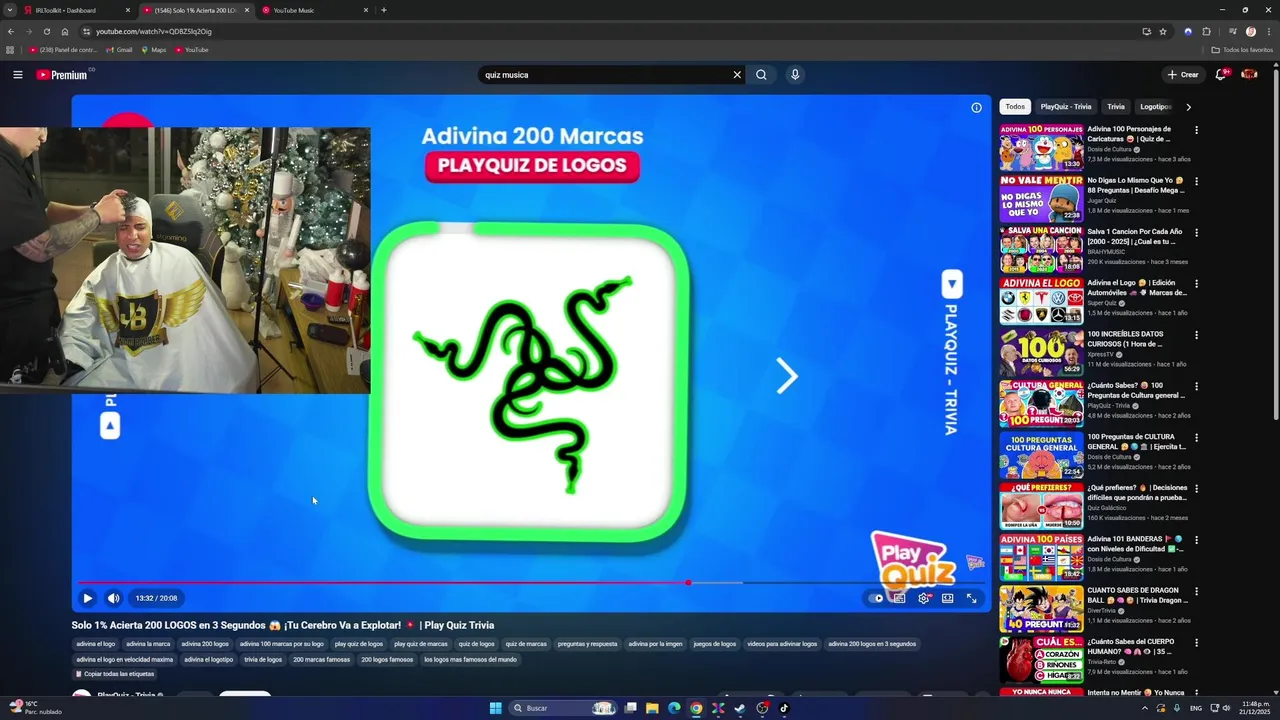
Task: Open the player settings gear
Action: [923, 598]
